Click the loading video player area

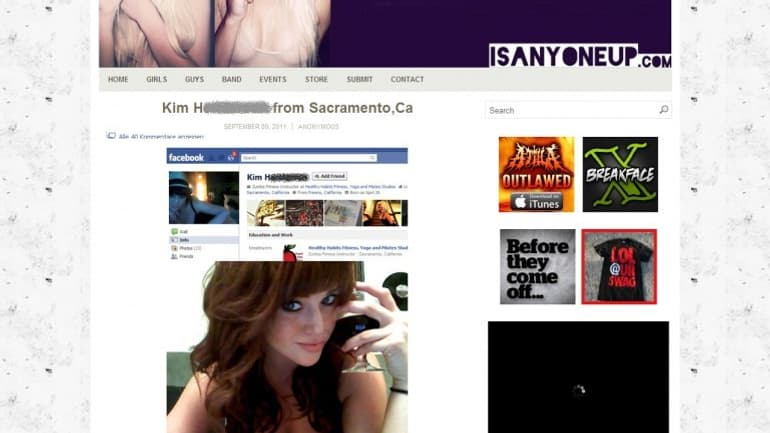(578, 377)
